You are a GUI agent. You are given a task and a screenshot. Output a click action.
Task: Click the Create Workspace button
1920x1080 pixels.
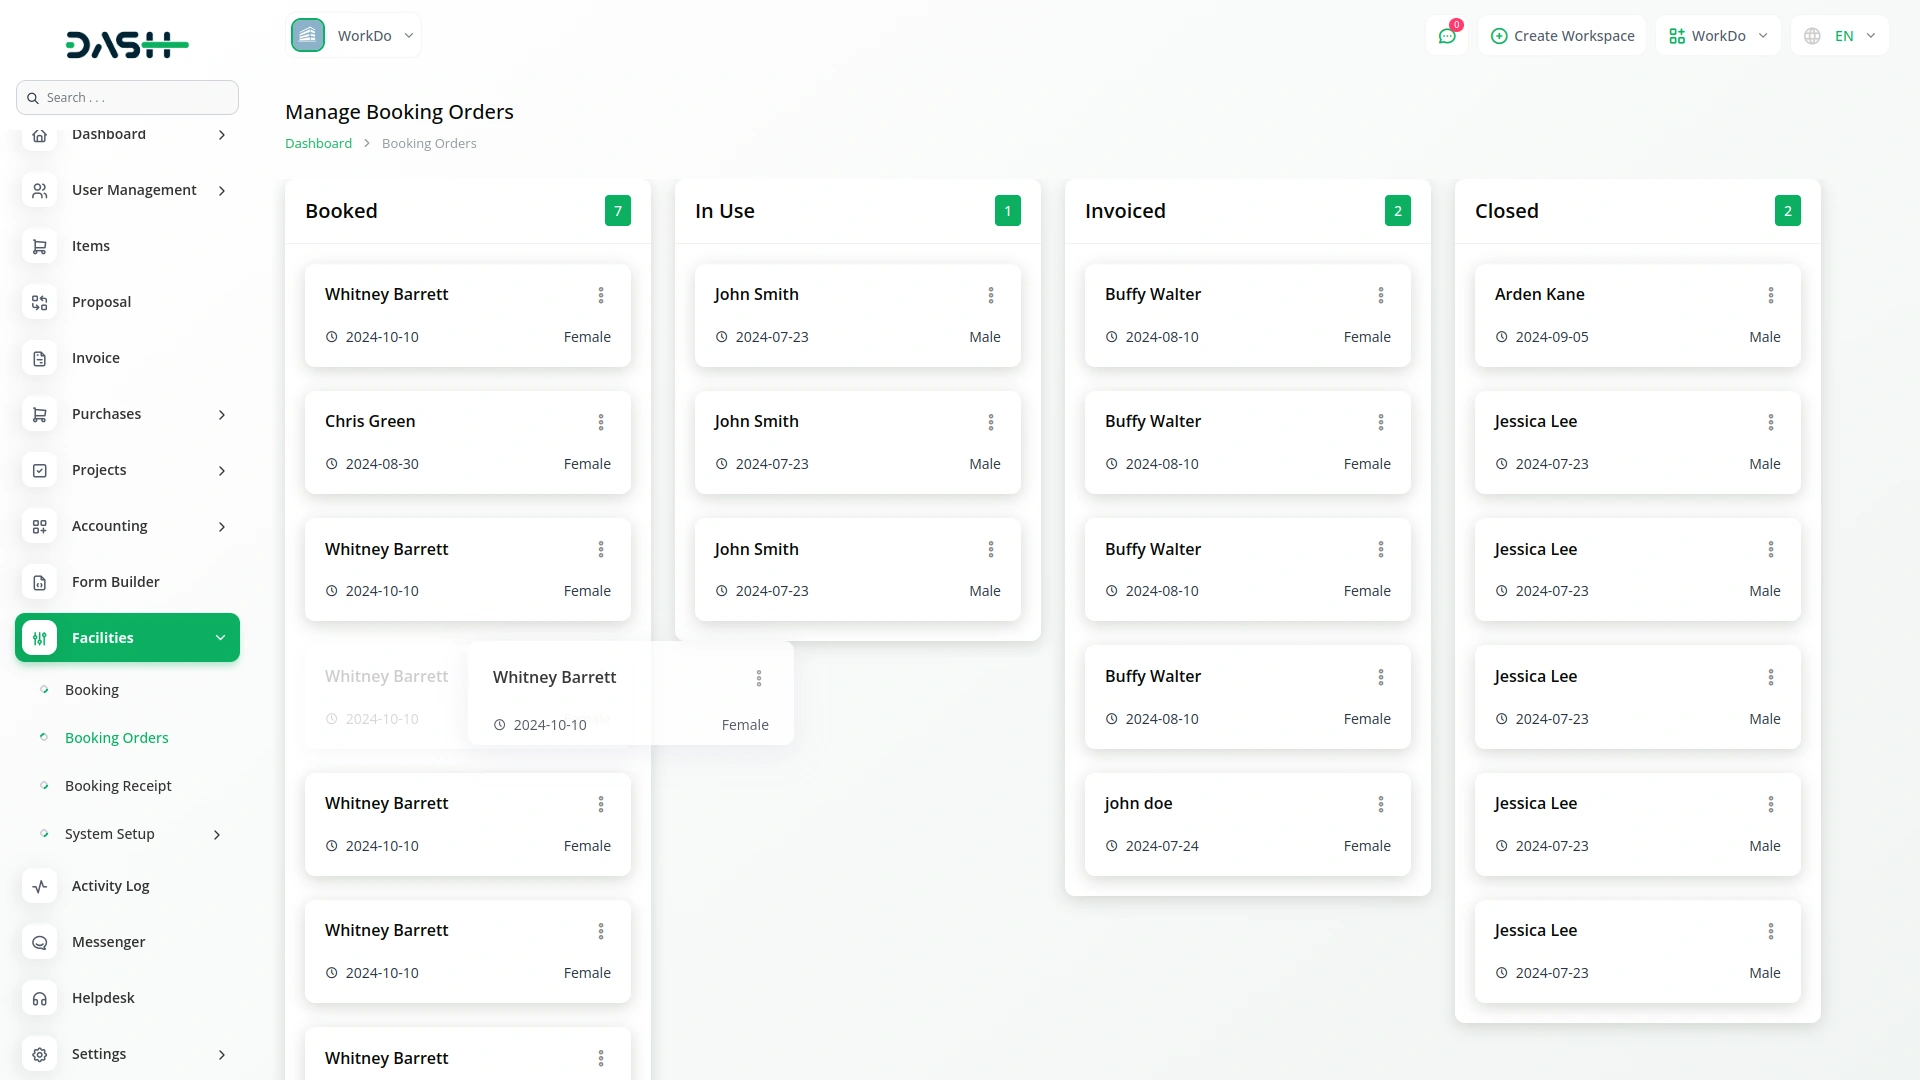(1562, 36)
